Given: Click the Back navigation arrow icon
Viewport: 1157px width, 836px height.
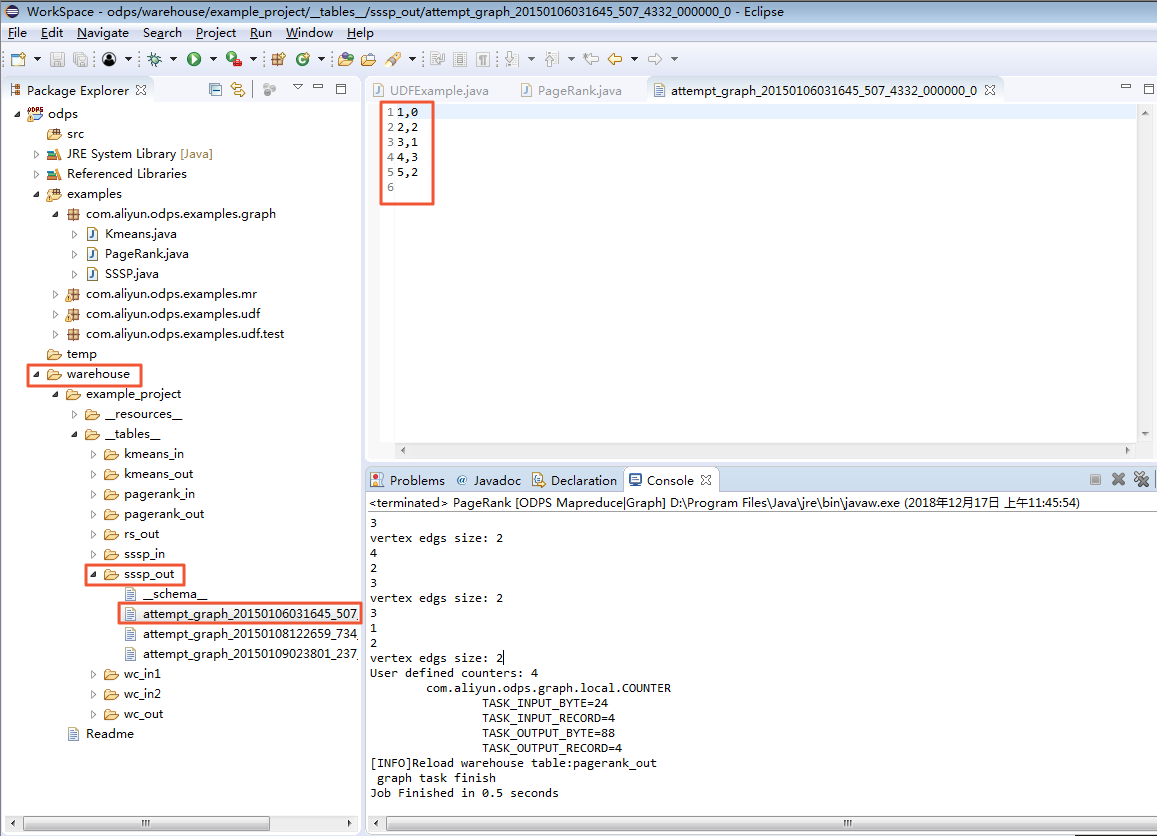Looking at the screenshot, I should (615, 60).
